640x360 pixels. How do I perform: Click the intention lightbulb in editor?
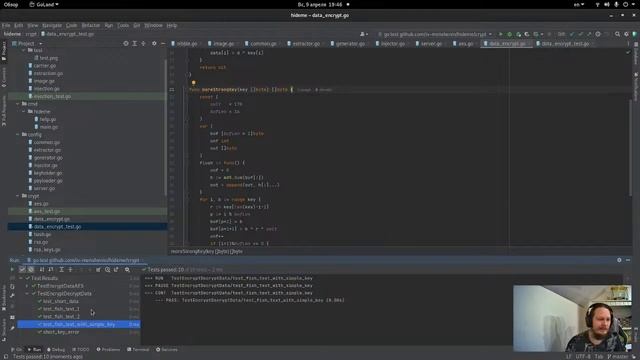click(x=193, y=82)
